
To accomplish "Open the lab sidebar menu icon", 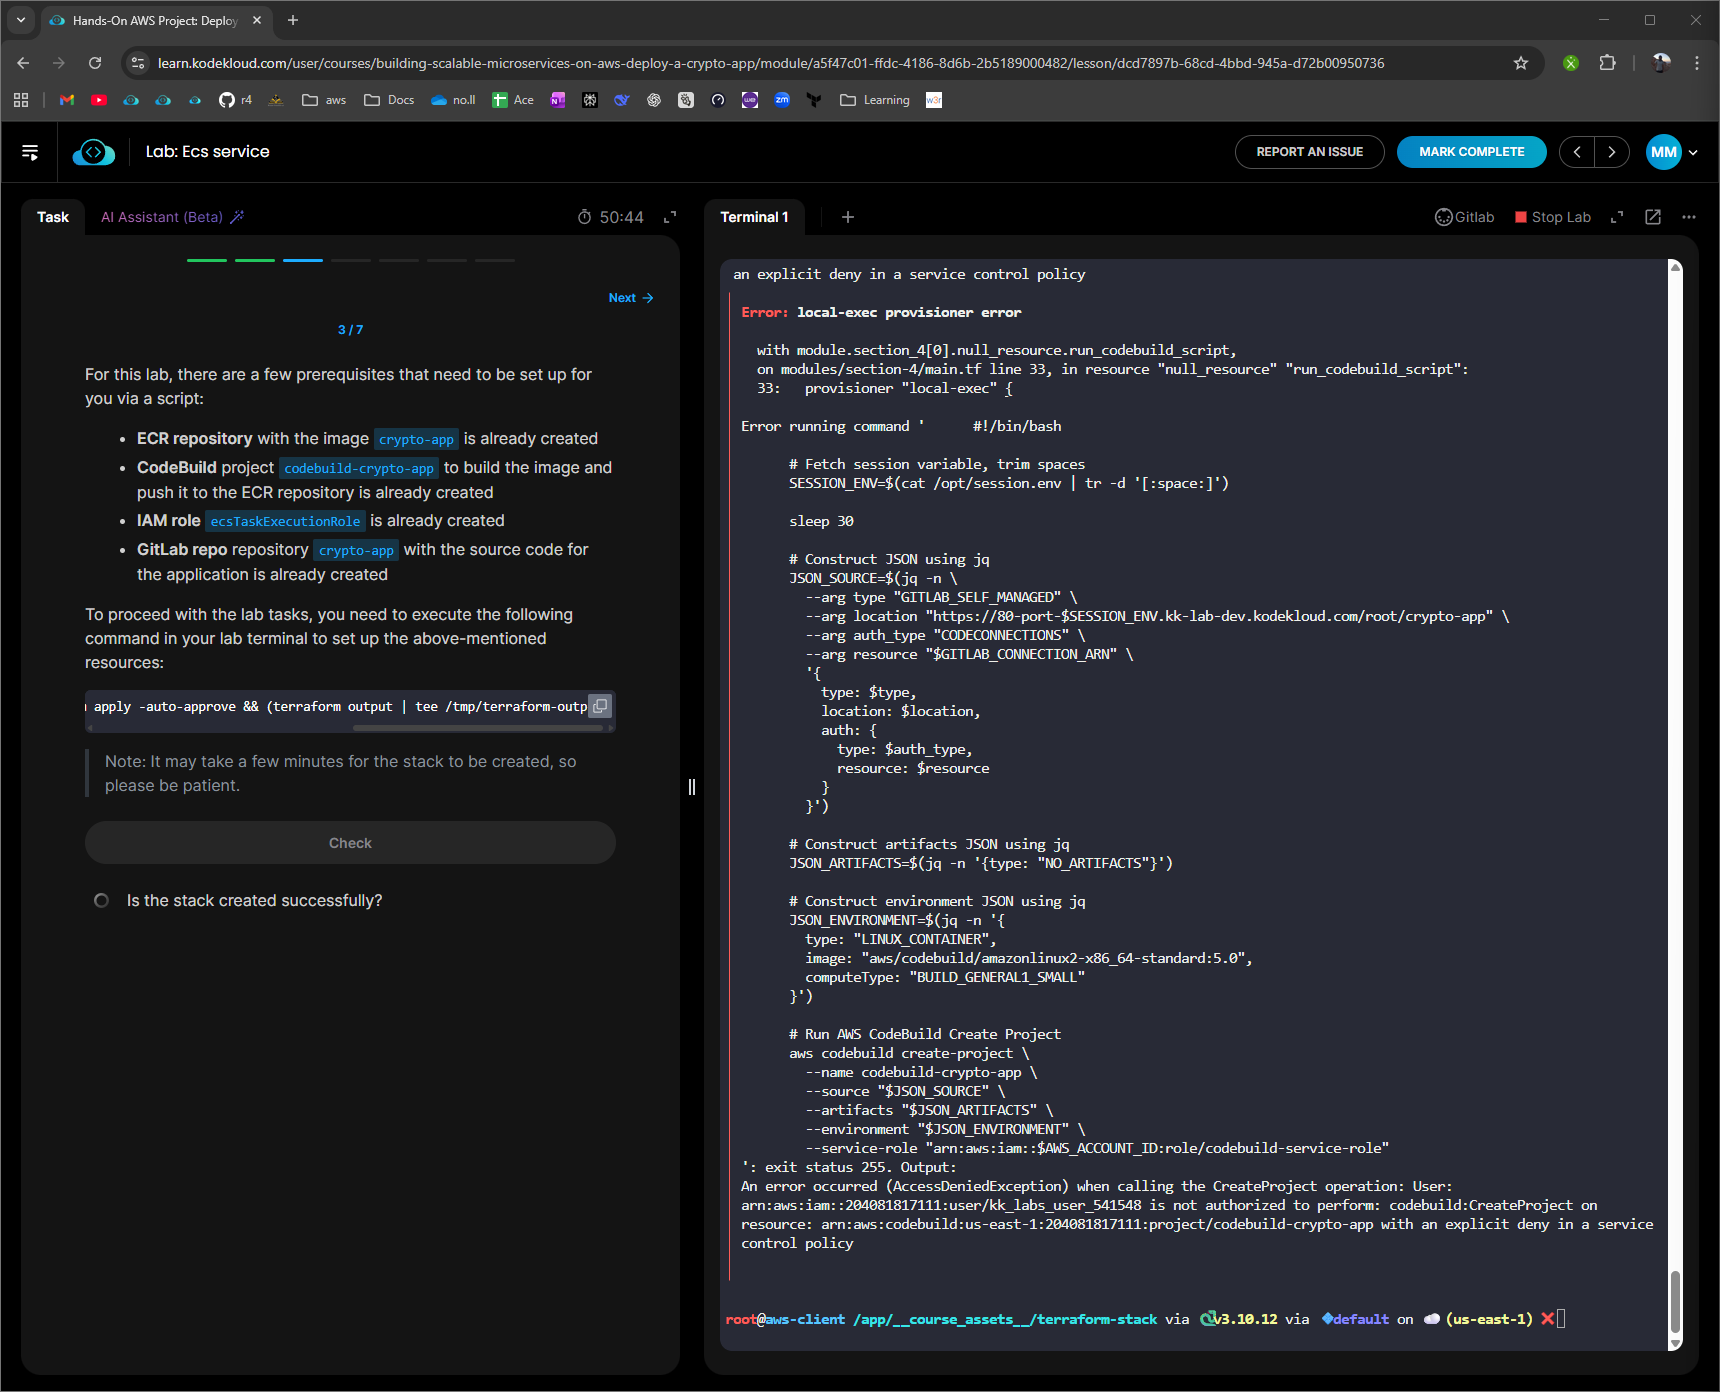I will (x=30, y=152).
